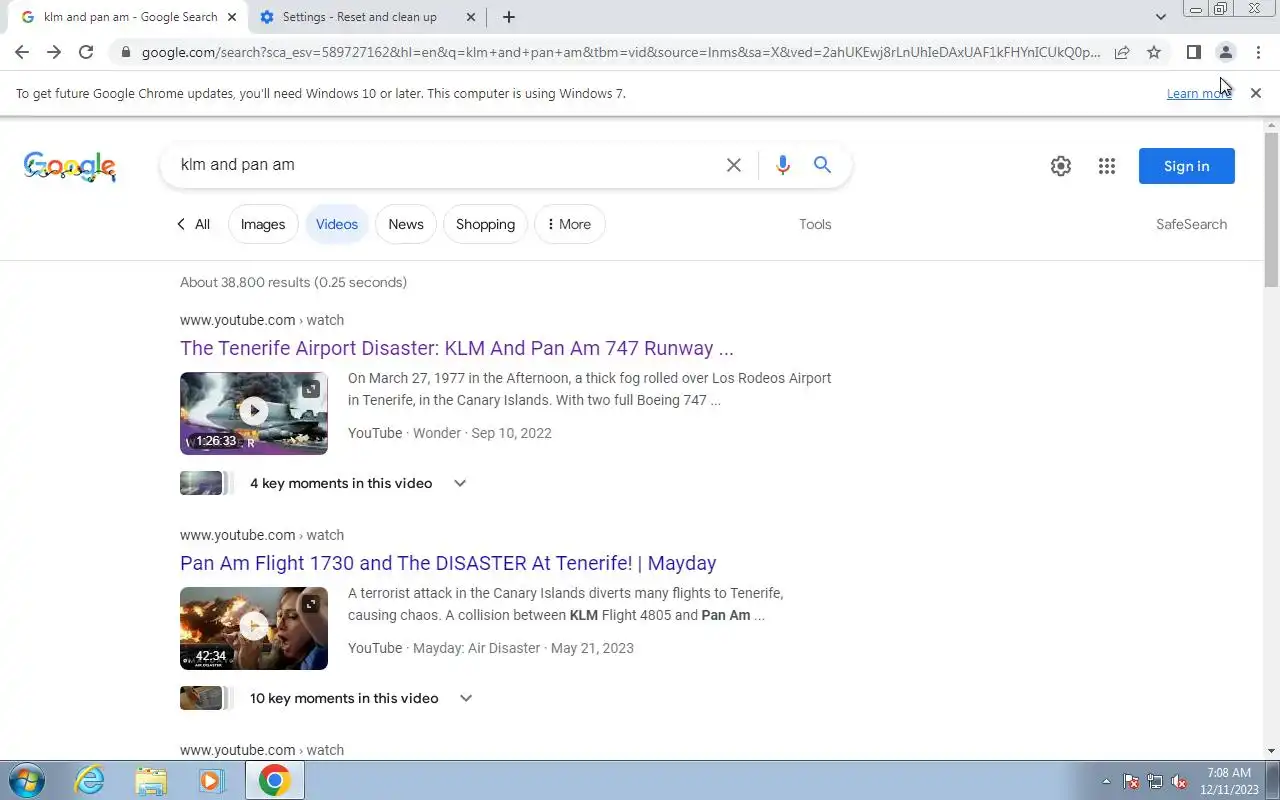Image resolution: width=1280 pixels, height=800 pixels.
Task: Open Tenerife Airport Disaster video link
Action: pyautogui.click(x=457, y=348)
